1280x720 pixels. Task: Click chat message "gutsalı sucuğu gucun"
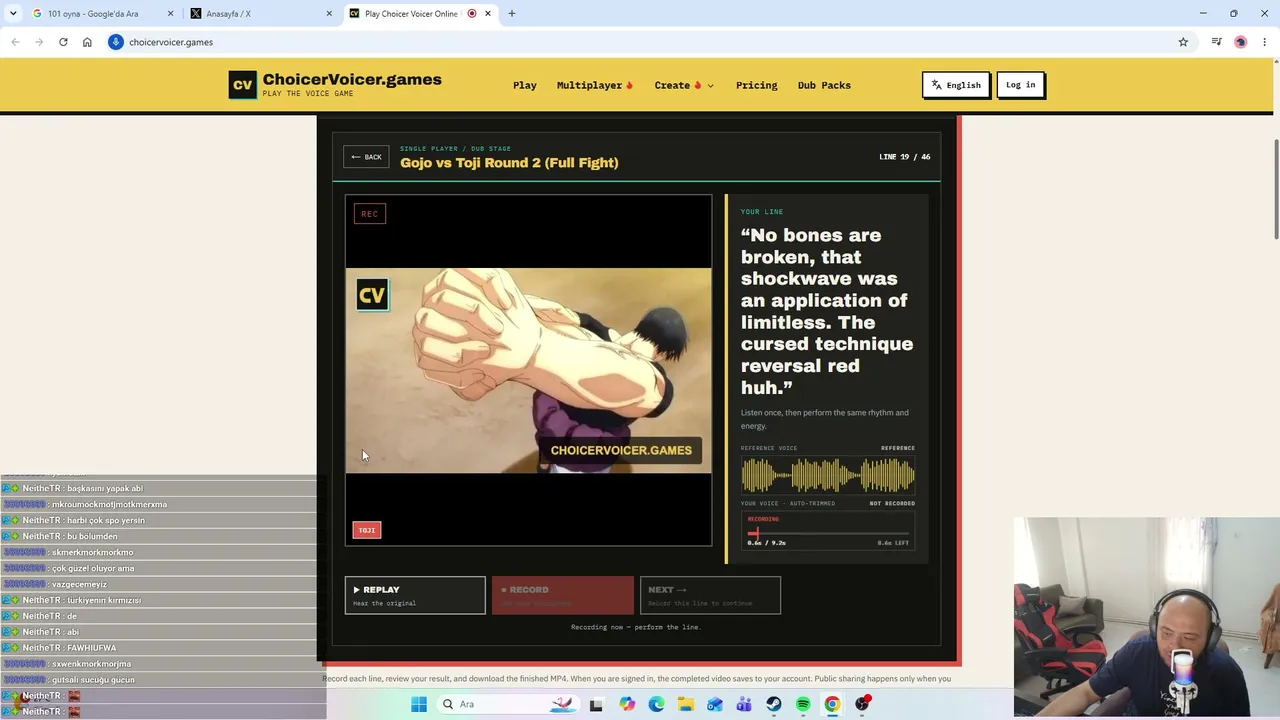point(93,680)
